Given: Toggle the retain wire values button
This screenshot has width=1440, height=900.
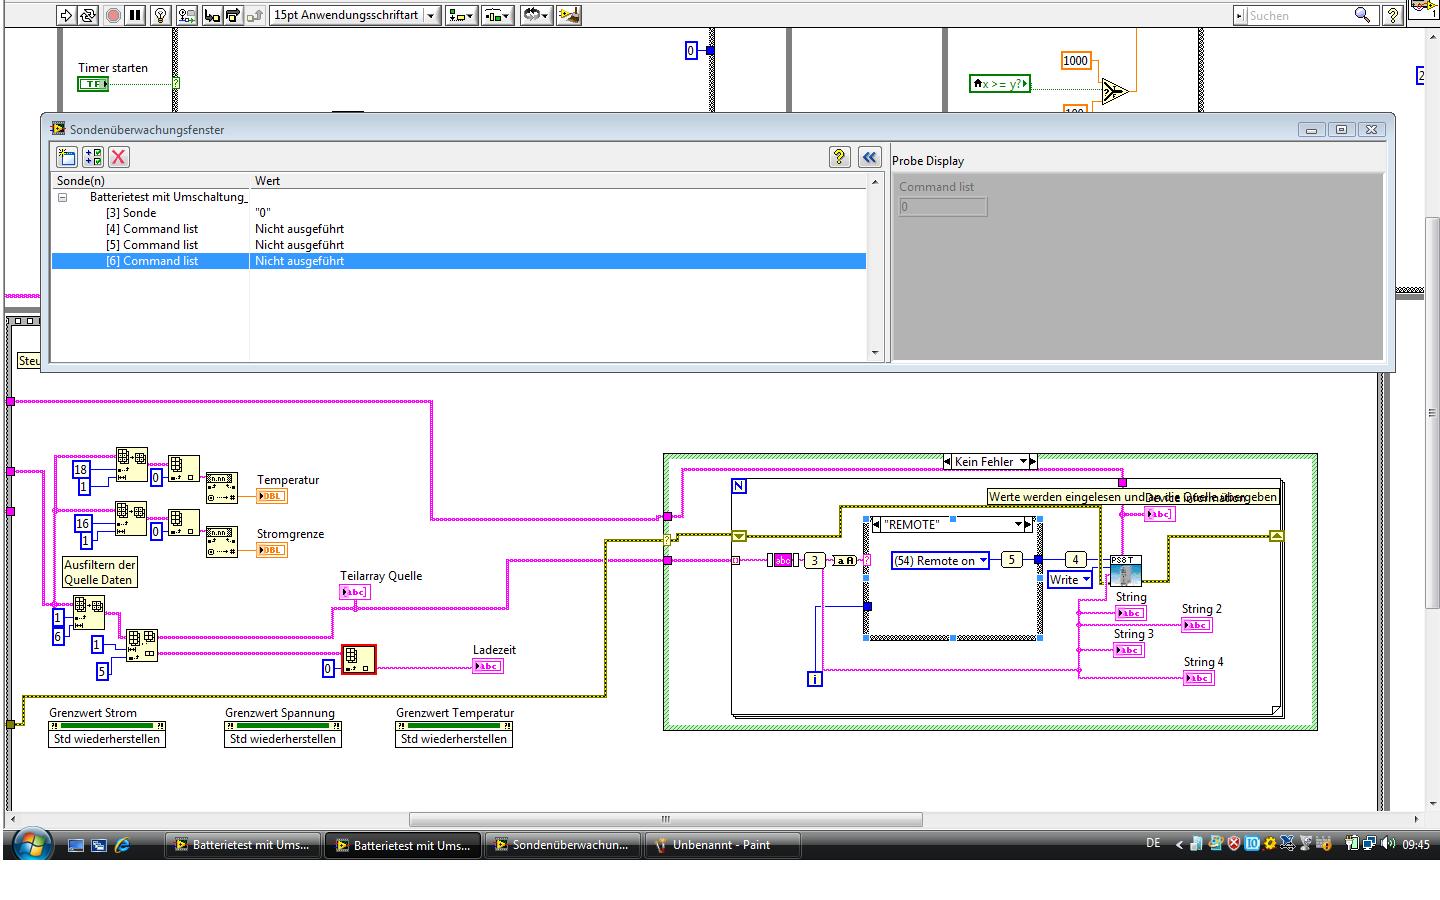Looking at the screenshot, I should (x=186, y=15).
